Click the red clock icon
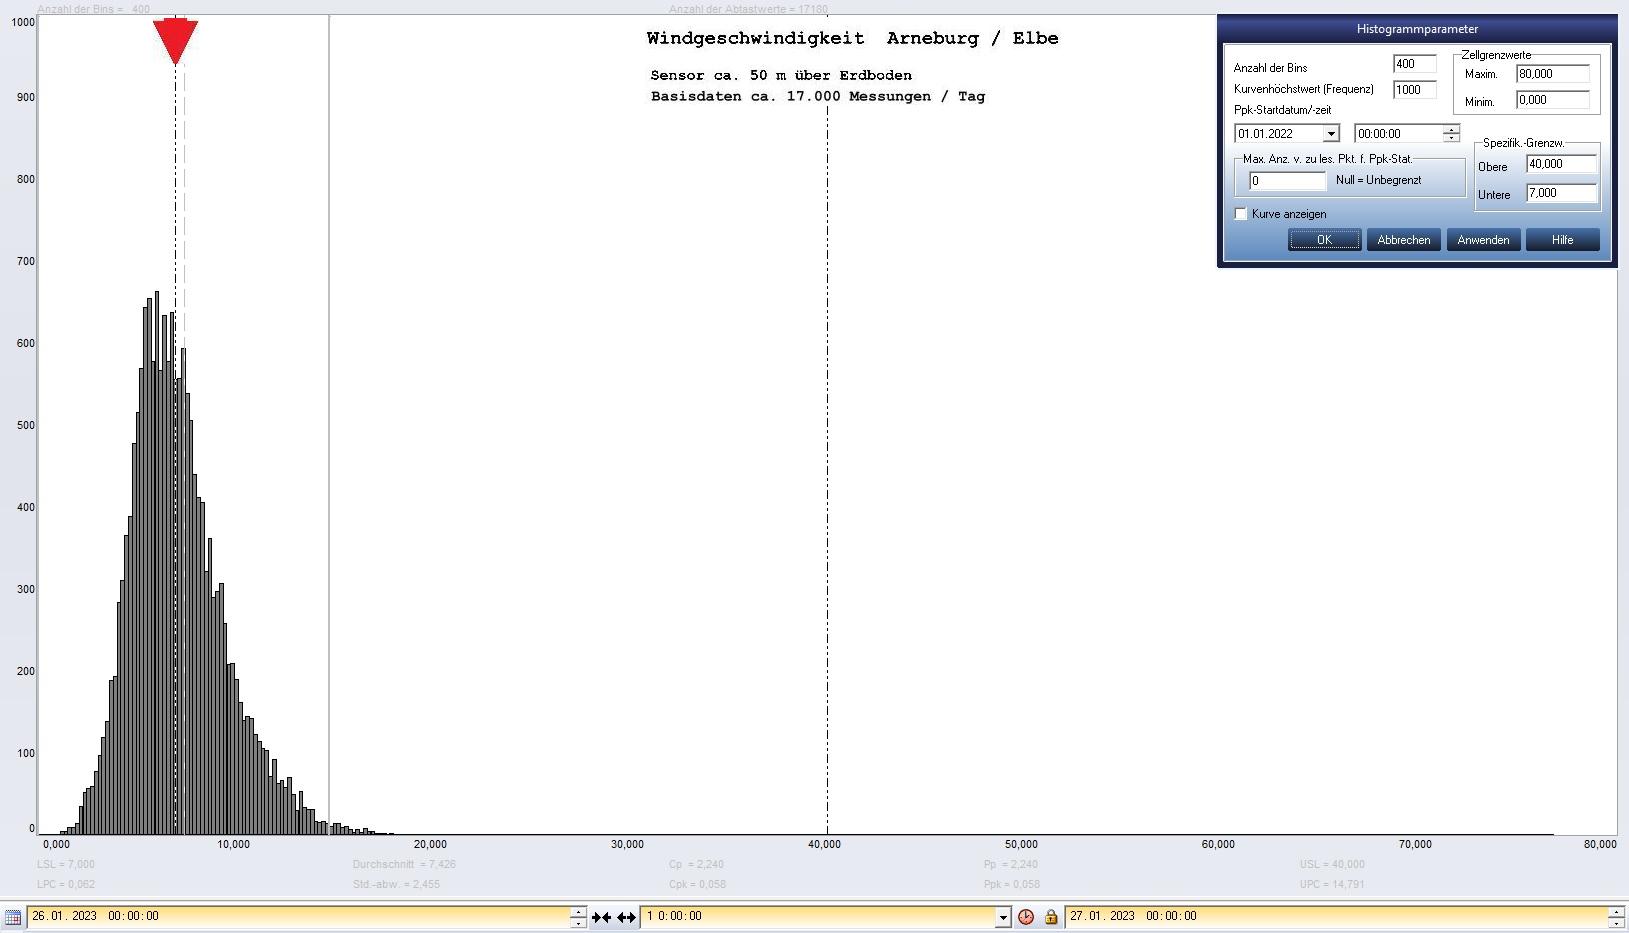The width and height of the screenshot is (1629, 933). coord(1026,917)
